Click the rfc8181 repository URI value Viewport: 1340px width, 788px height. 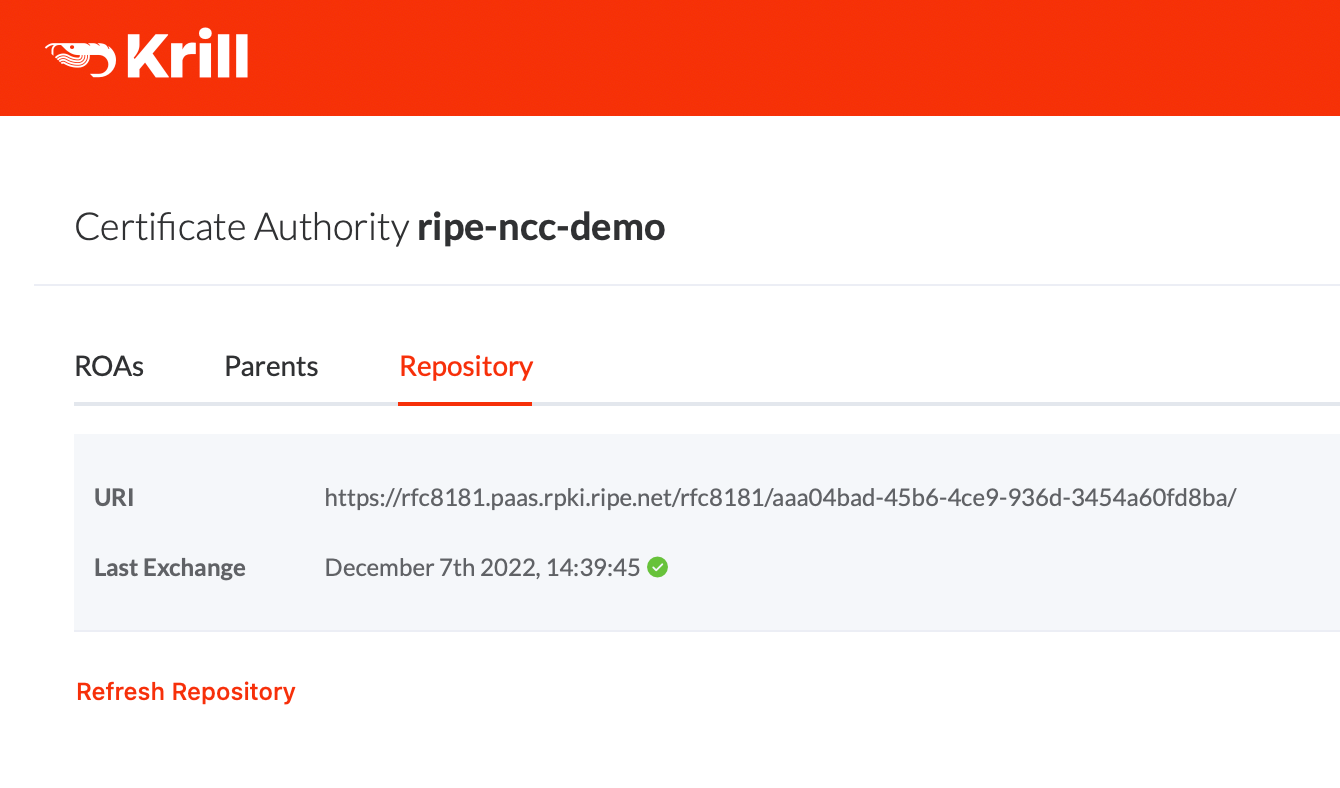point(781,497)
